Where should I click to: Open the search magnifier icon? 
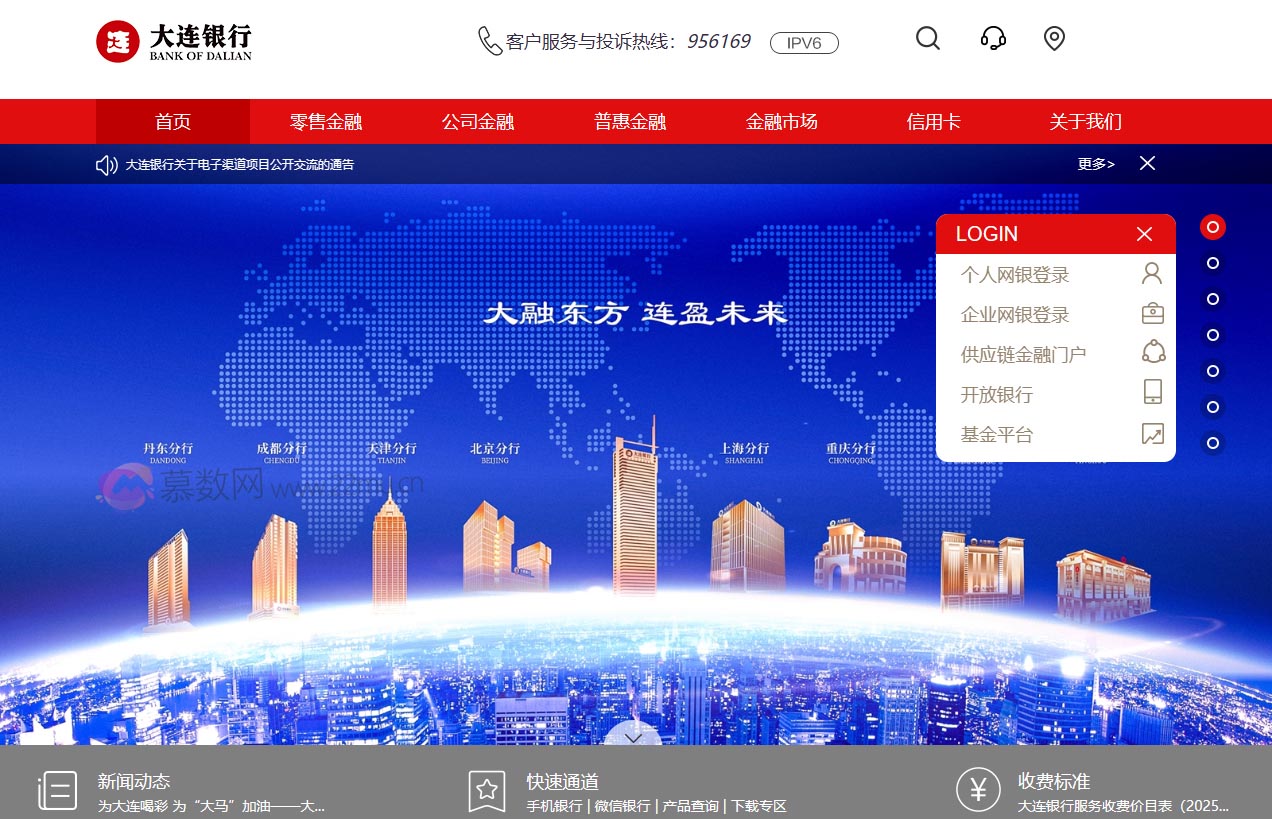coord(928,38)
